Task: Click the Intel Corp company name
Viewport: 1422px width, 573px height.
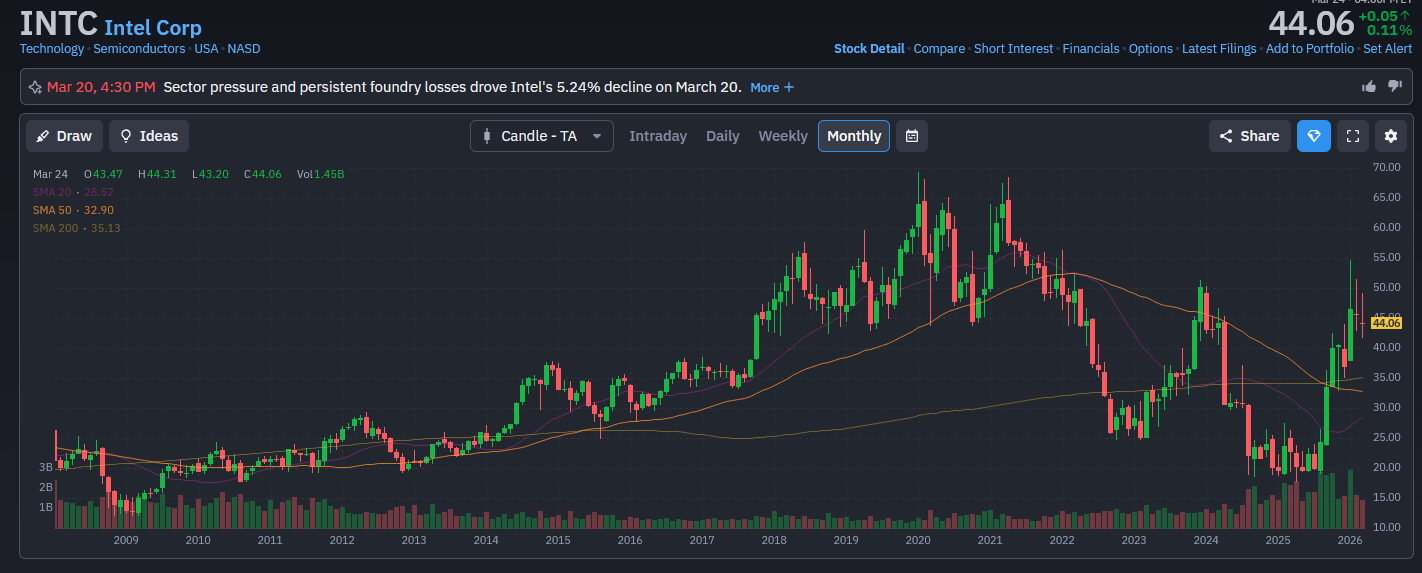Action: click(x=153, y=27)
